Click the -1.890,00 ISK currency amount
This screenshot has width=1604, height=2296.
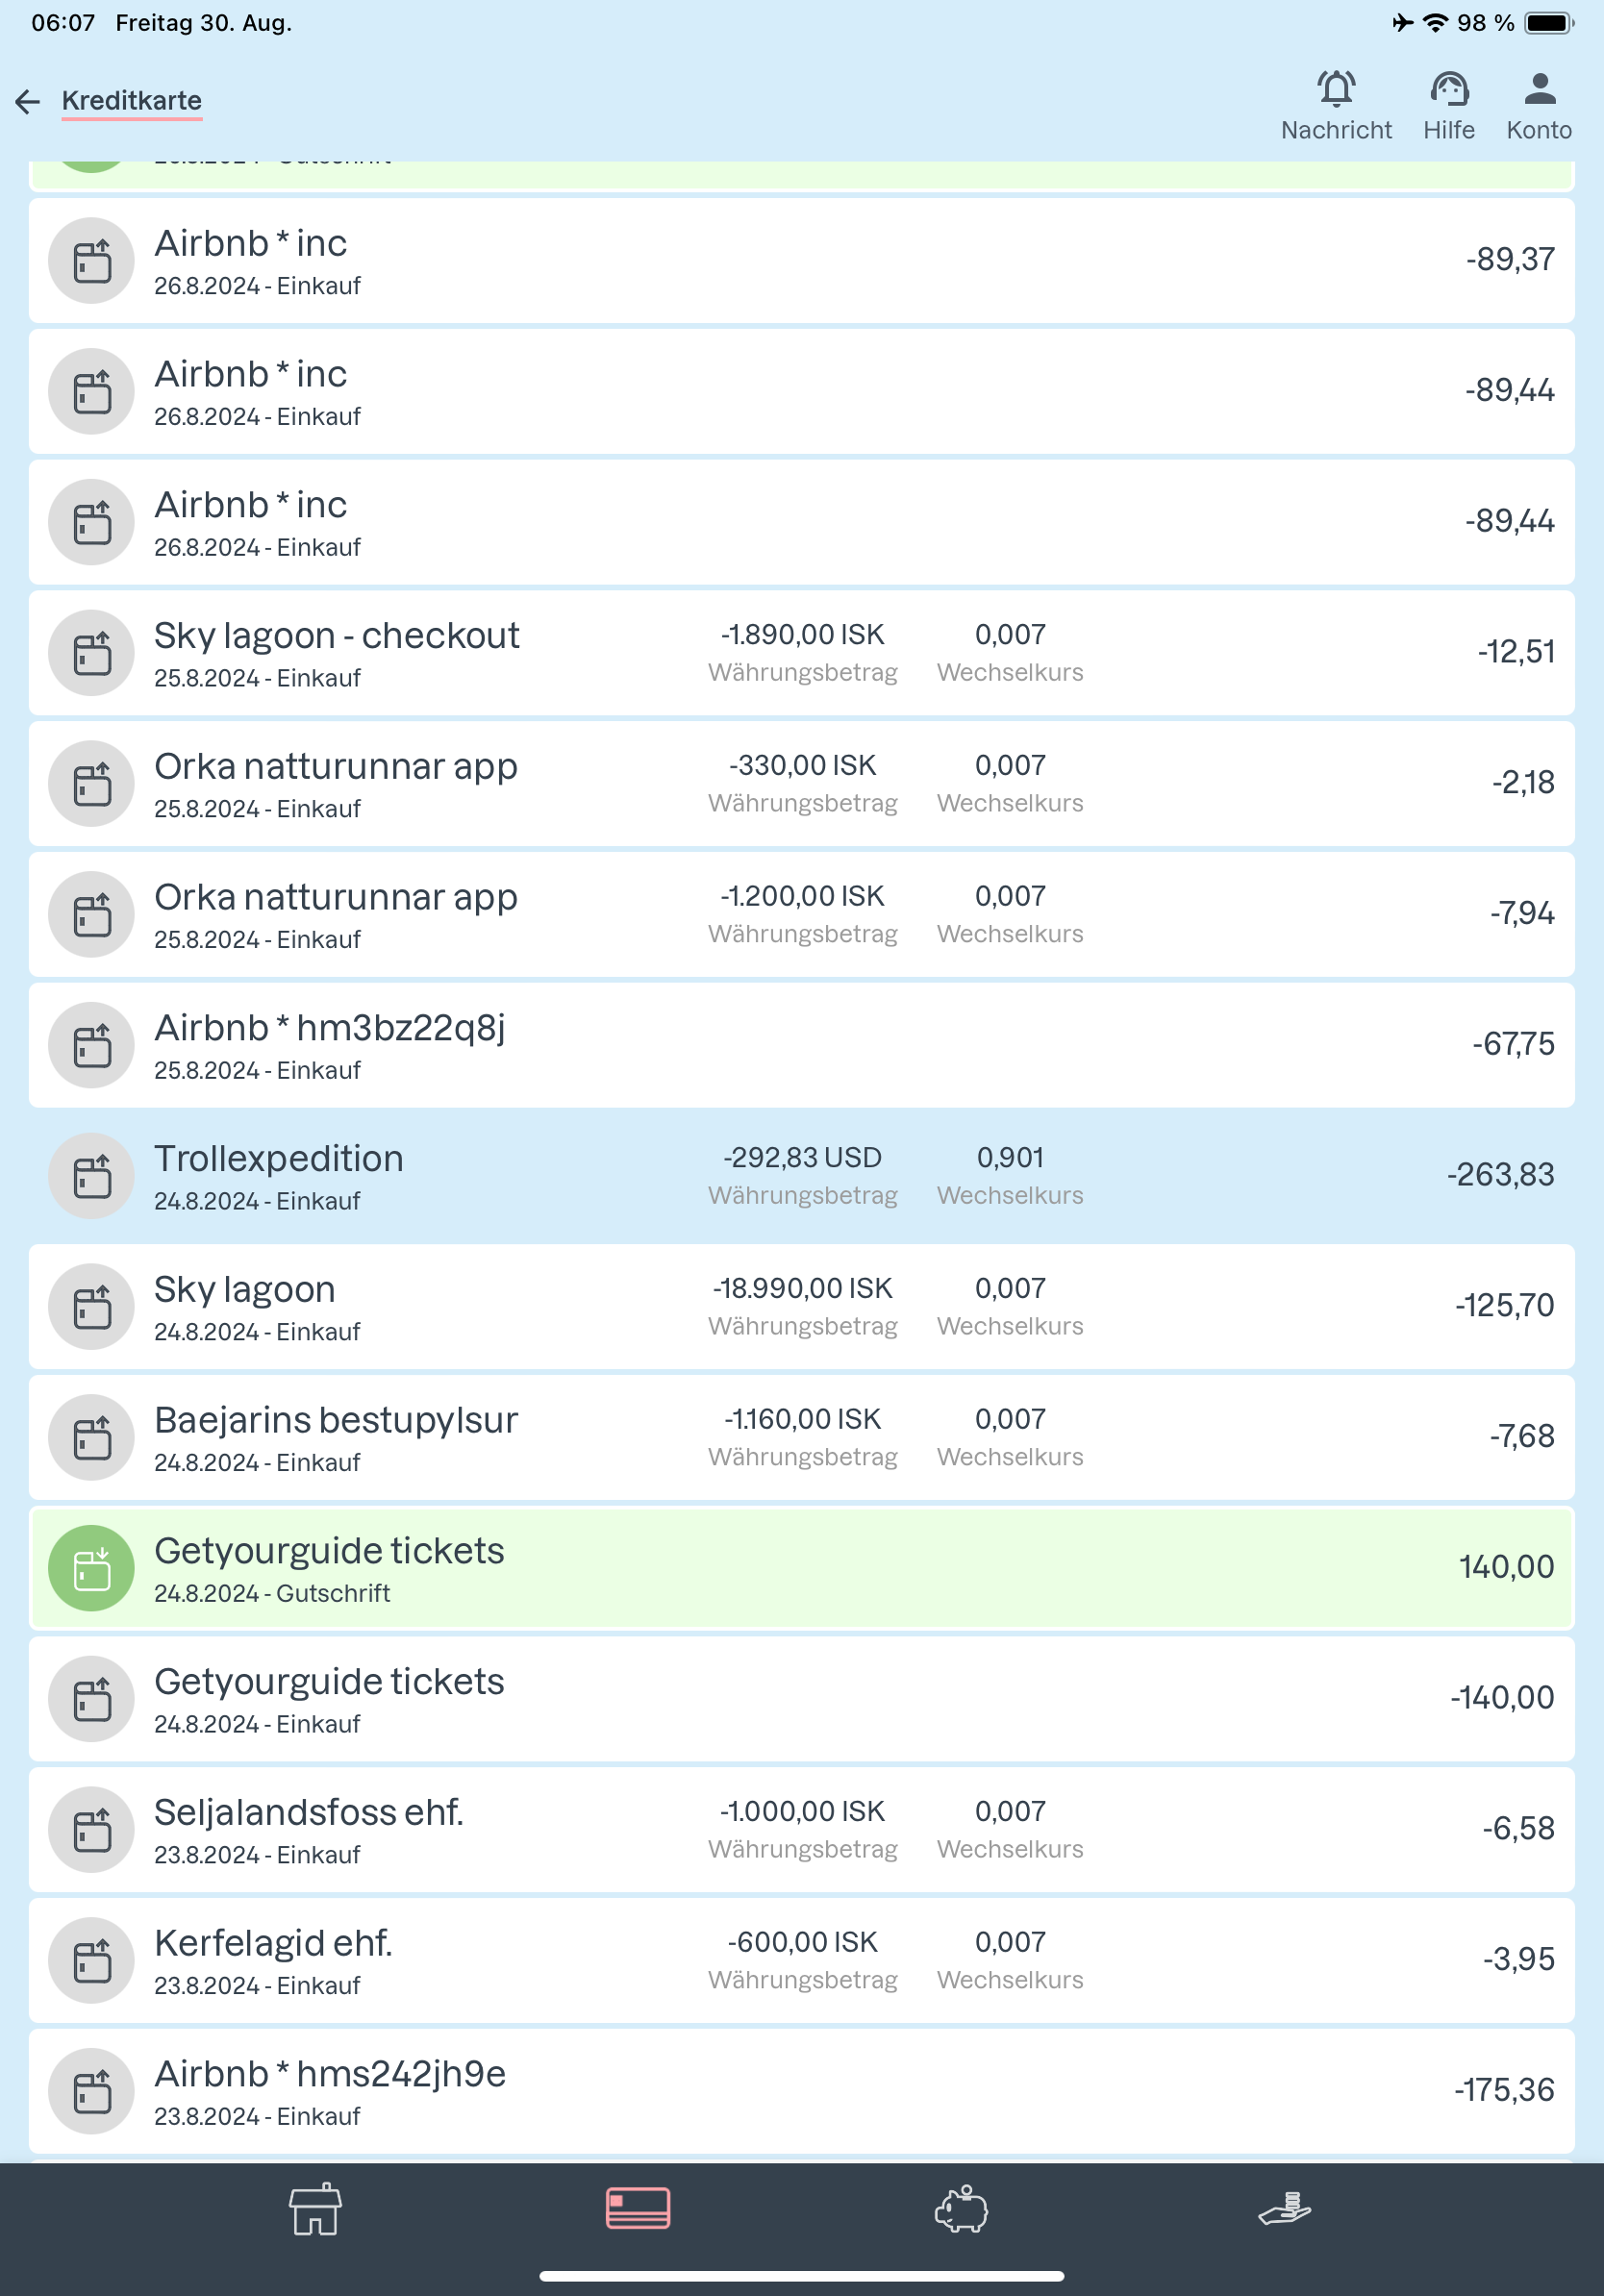(x=802, y=635)
